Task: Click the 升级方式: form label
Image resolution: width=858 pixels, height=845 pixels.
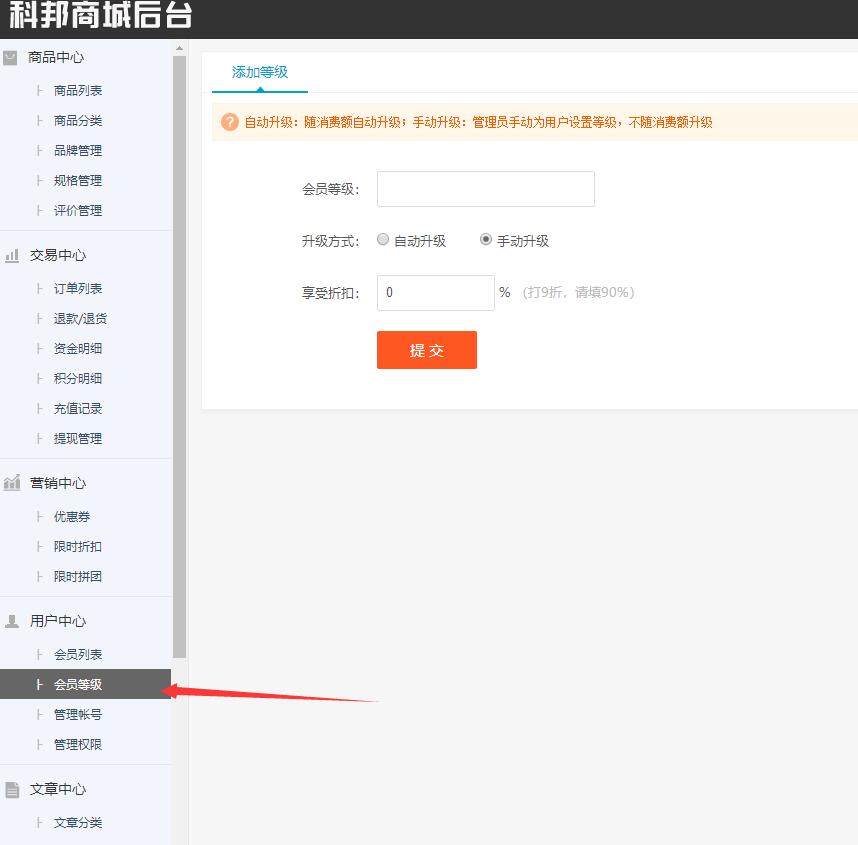Action: coord(331,241)
